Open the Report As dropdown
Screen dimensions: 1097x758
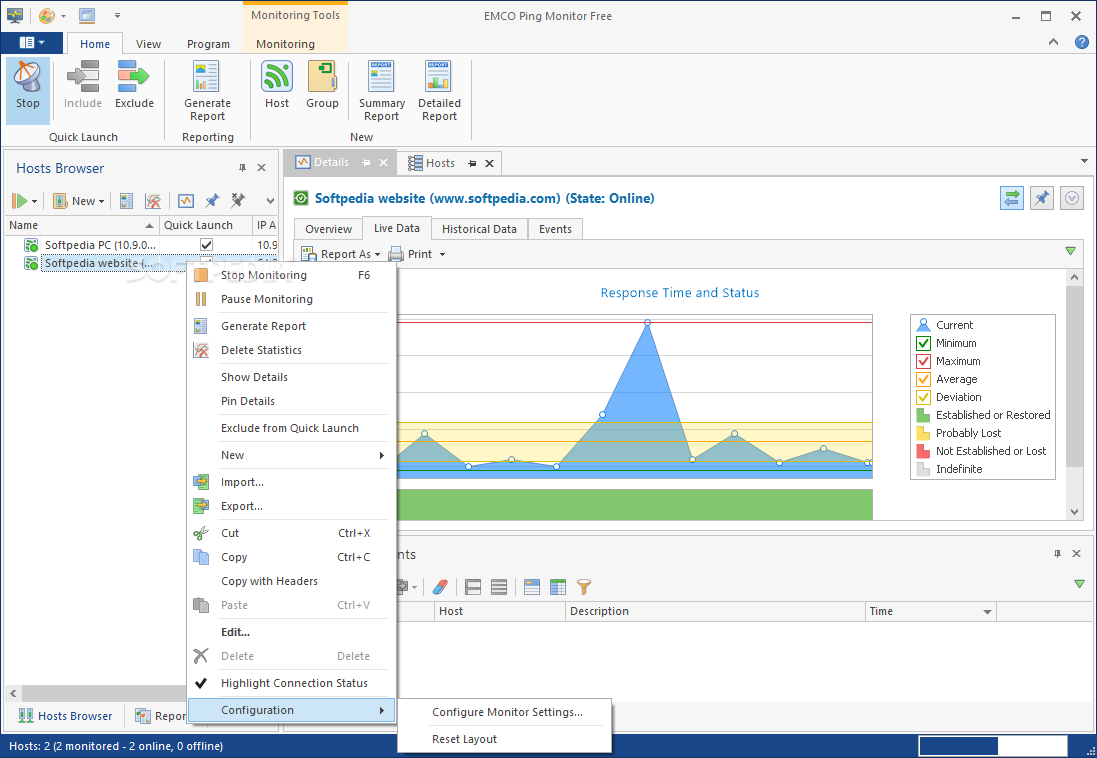(341, 254)
